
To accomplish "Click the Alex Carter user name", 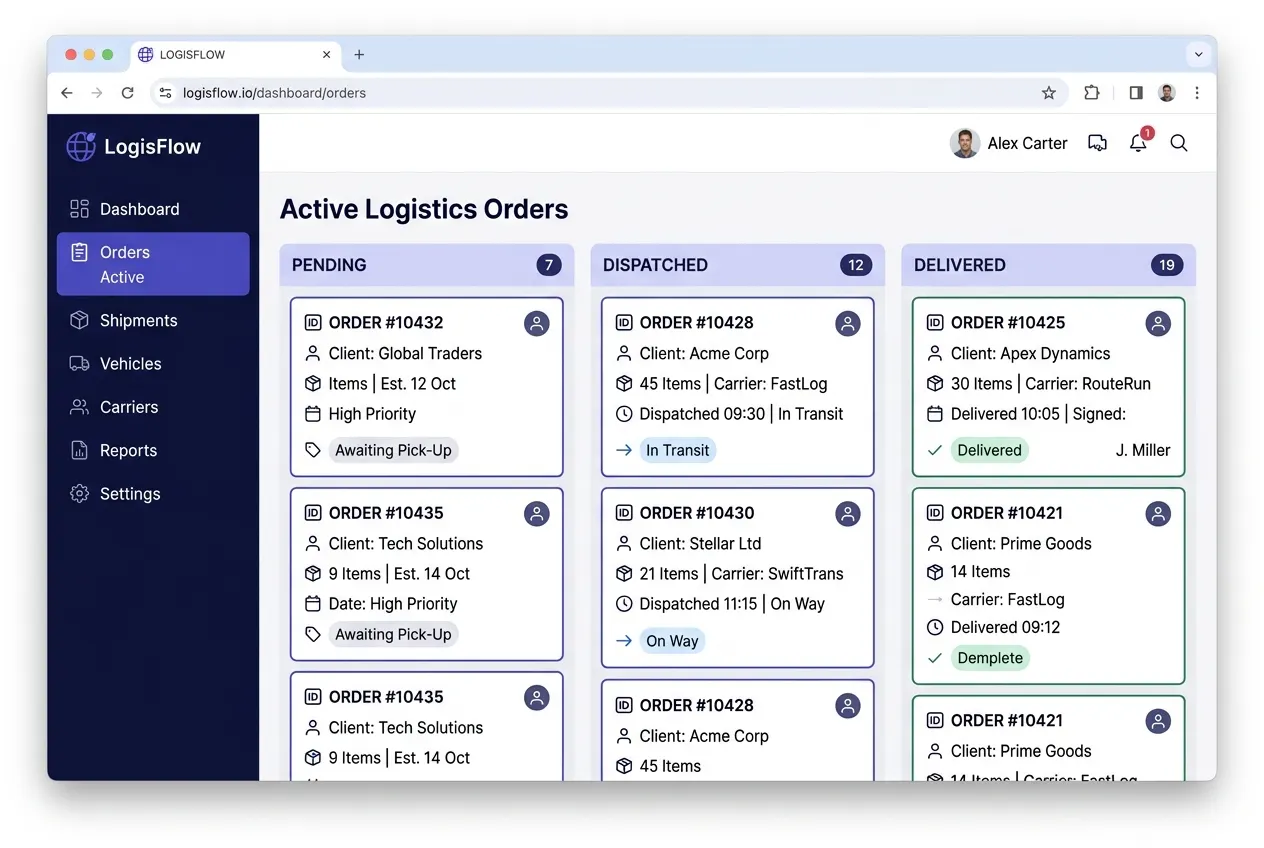I will pos(1027,143).
